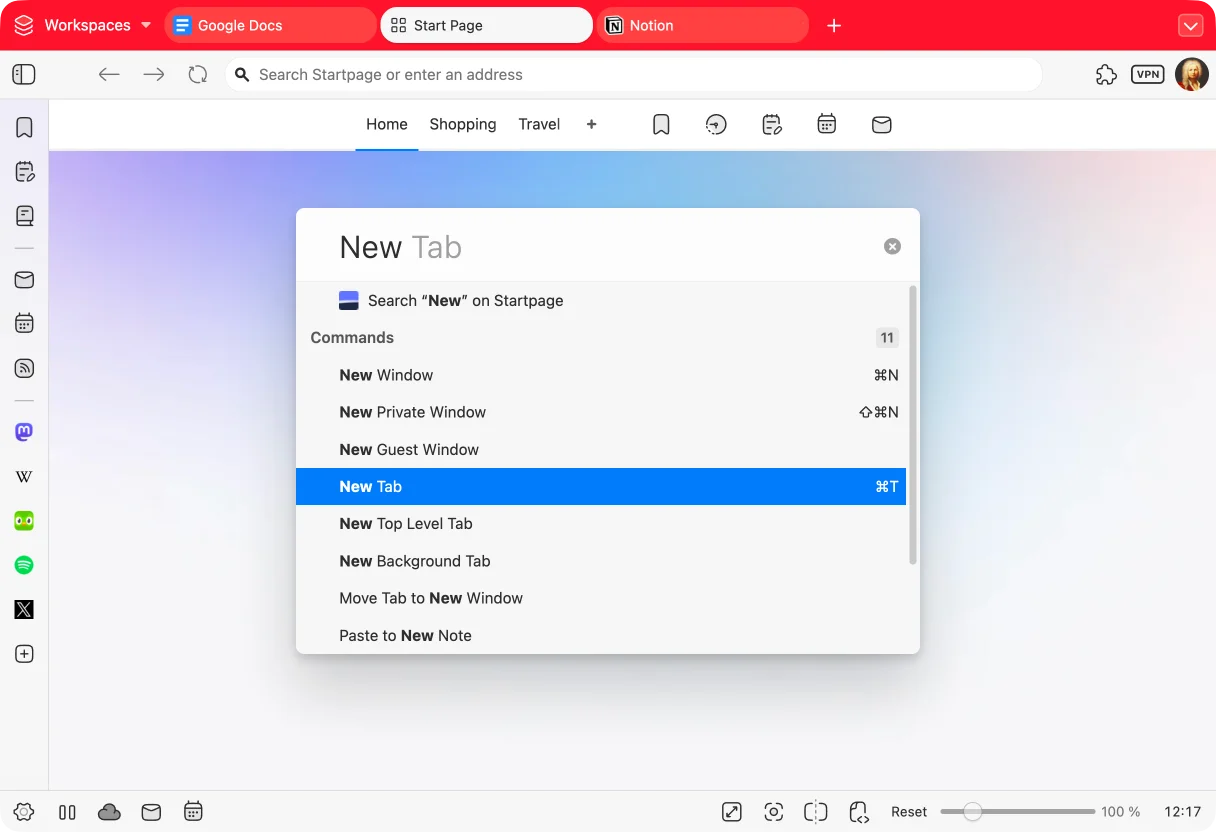Click the Extensions puzzle icon
The height and width of the screenshot is (832, 1216).
pyautogui.click(x=1106, y=75)
